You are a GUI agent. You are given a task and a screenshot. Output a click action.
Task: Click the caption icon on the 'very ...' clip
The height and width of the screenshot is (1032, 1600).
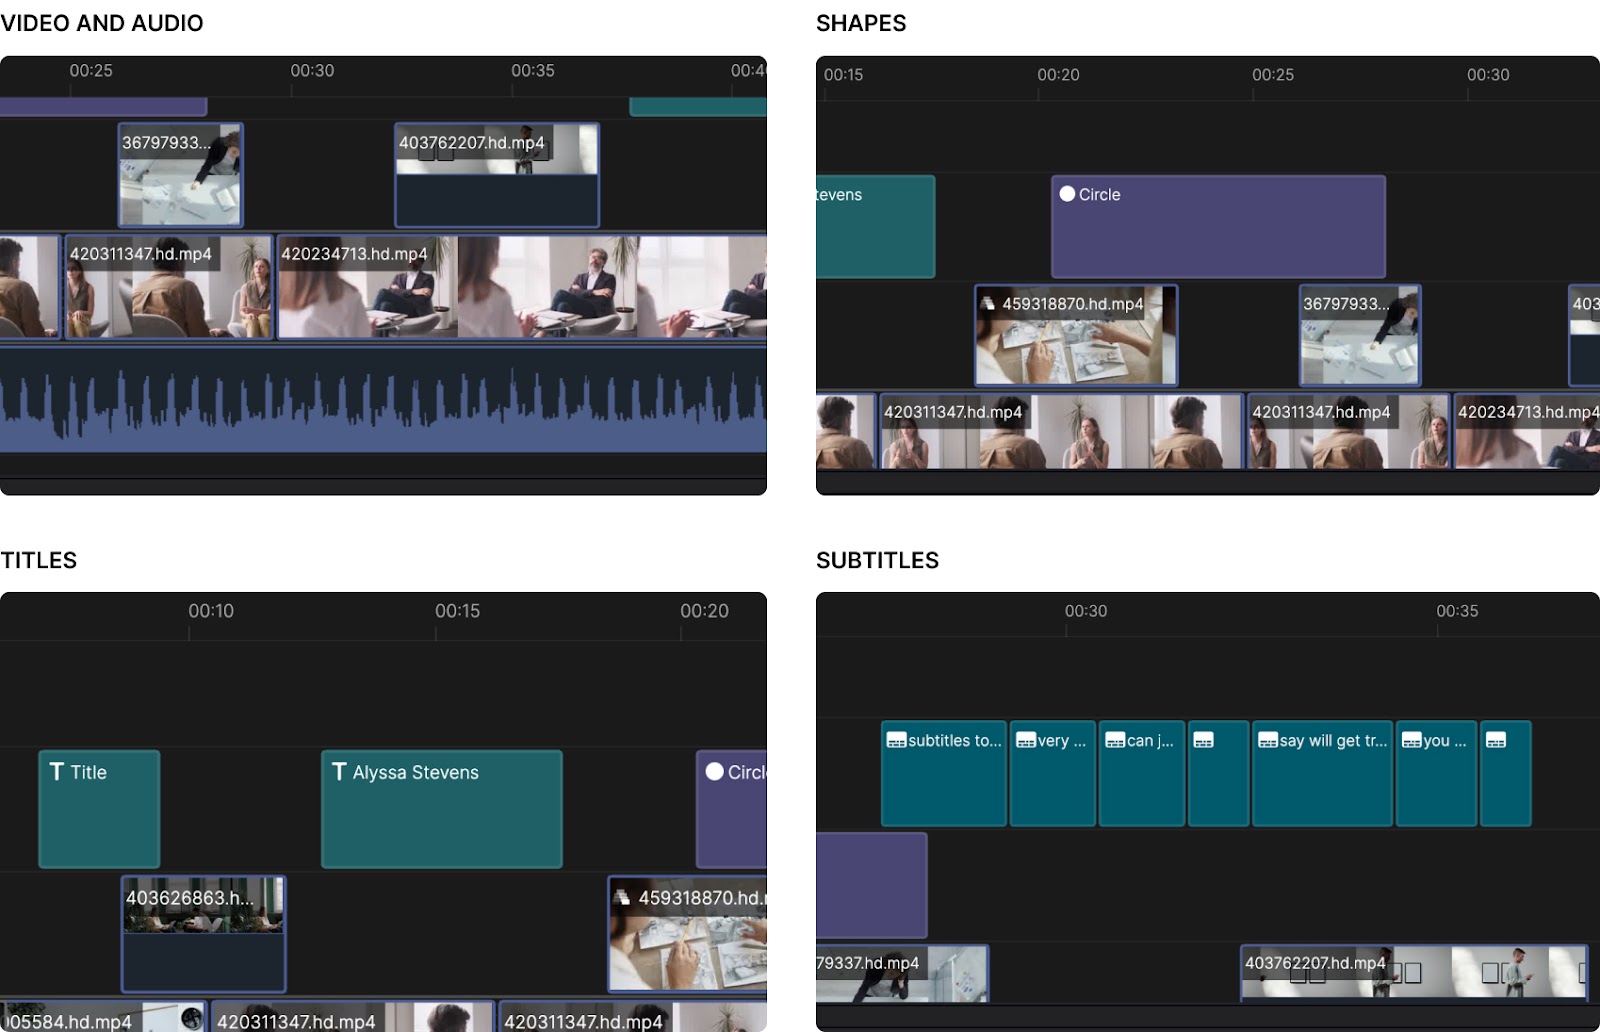[x=1025, y=741]
